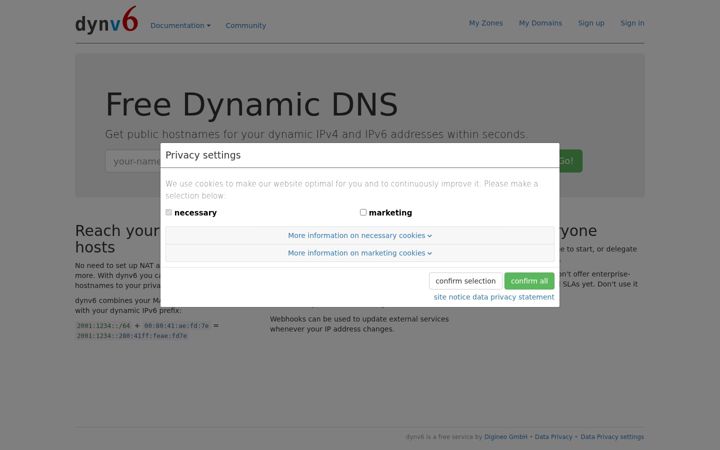Open Data Privacy settings in footer

[x=612, y=437]
